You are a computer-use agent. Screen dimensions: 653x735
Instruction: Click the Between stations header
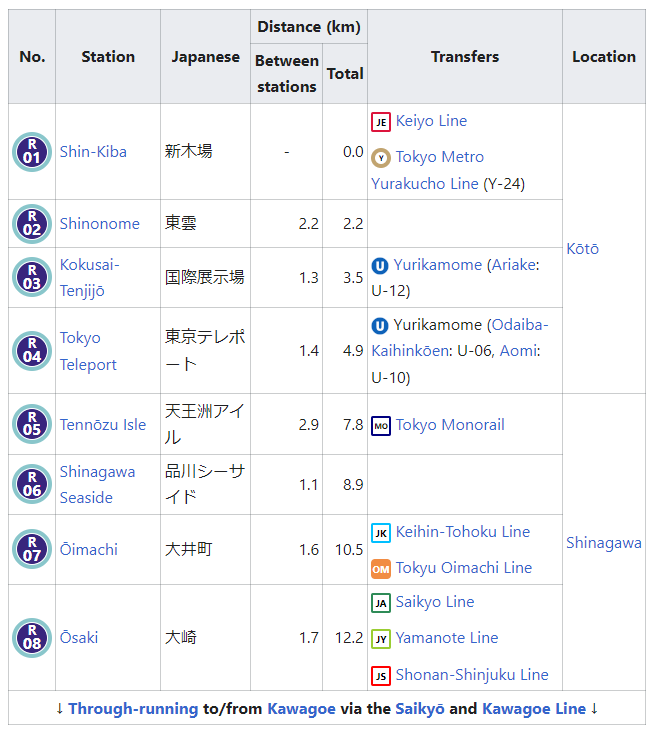coord(286,74)
